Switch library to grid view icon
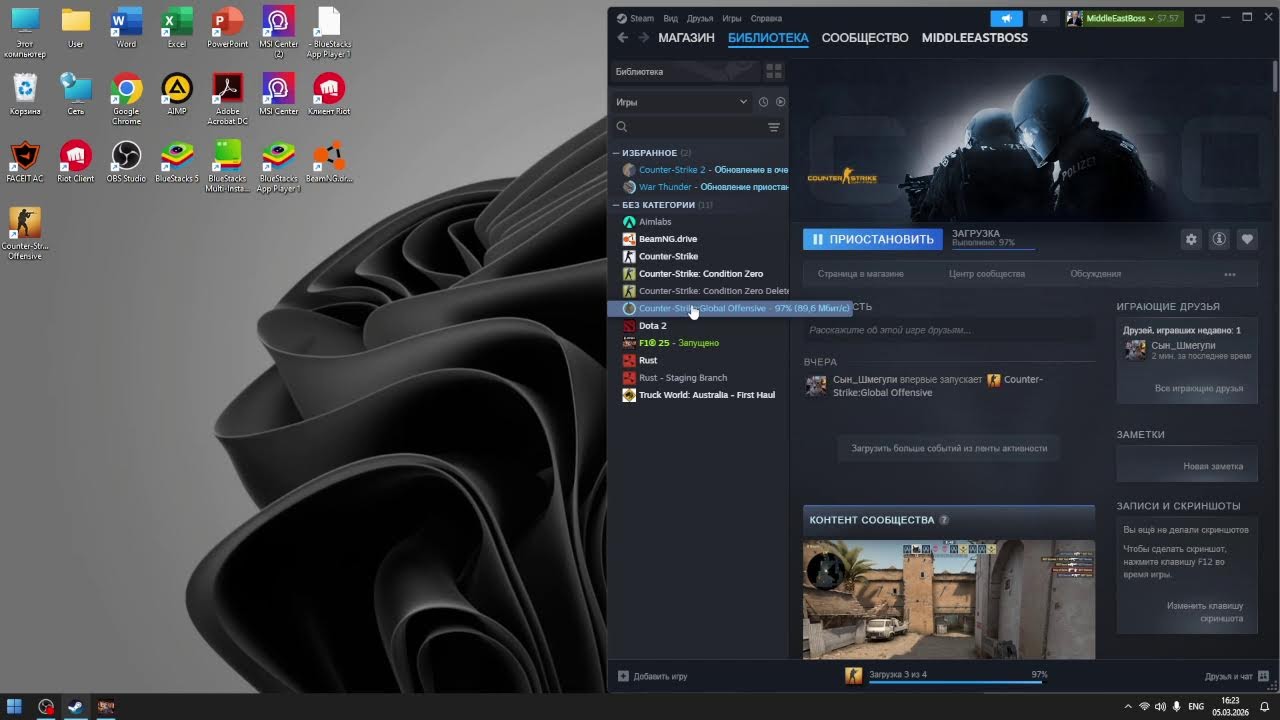1280x720 pixels. coord(774,71)
